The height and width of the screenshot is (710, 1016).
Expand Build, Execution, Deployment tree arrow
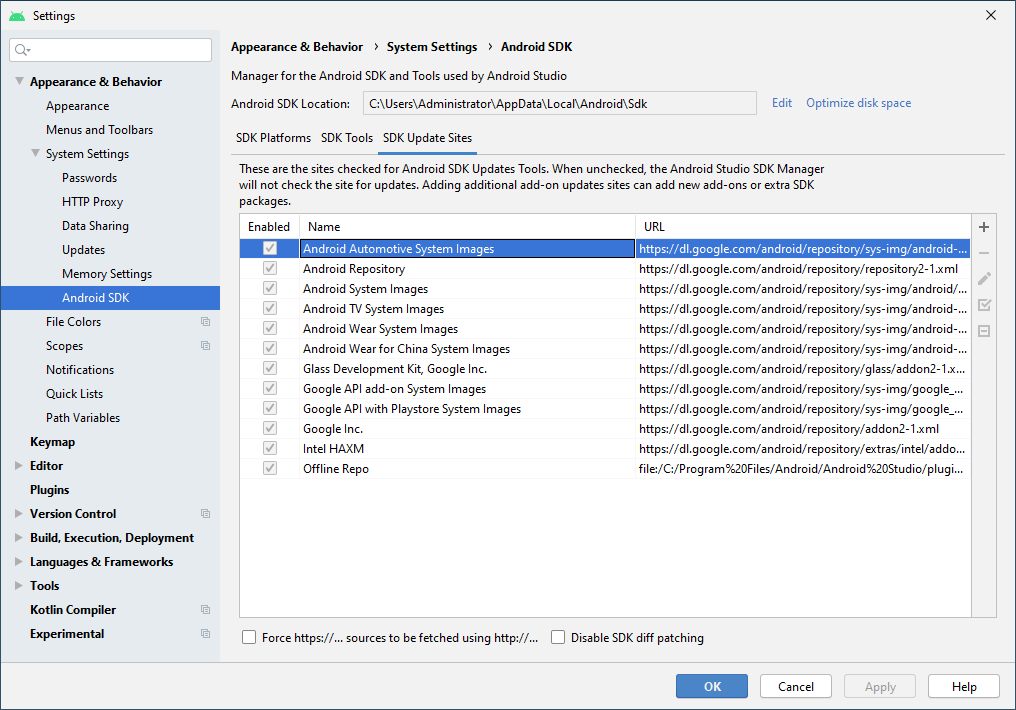pos(19,538)
